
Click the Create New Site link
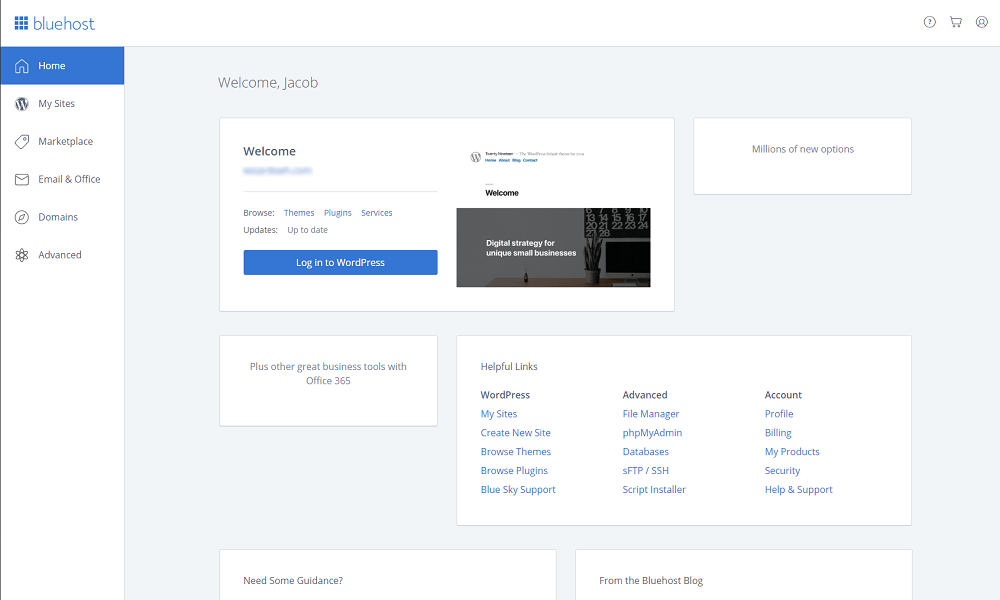(515, 433)
